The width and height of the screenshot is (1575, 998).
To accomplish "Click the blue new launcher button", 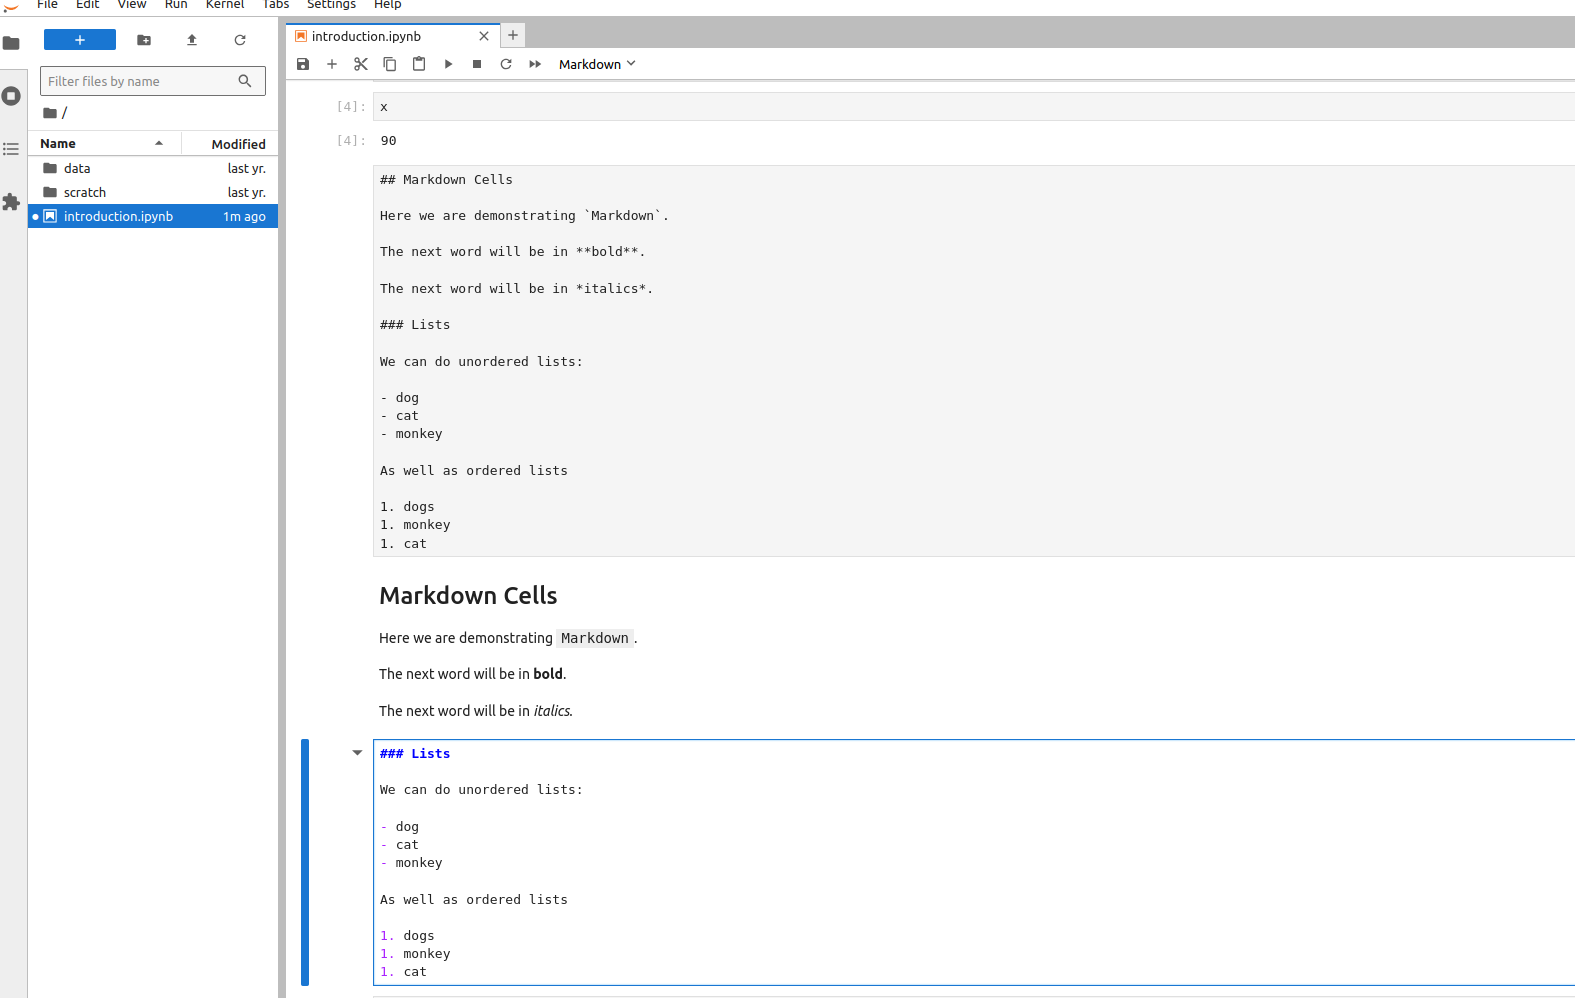I will tap(80, 40).
